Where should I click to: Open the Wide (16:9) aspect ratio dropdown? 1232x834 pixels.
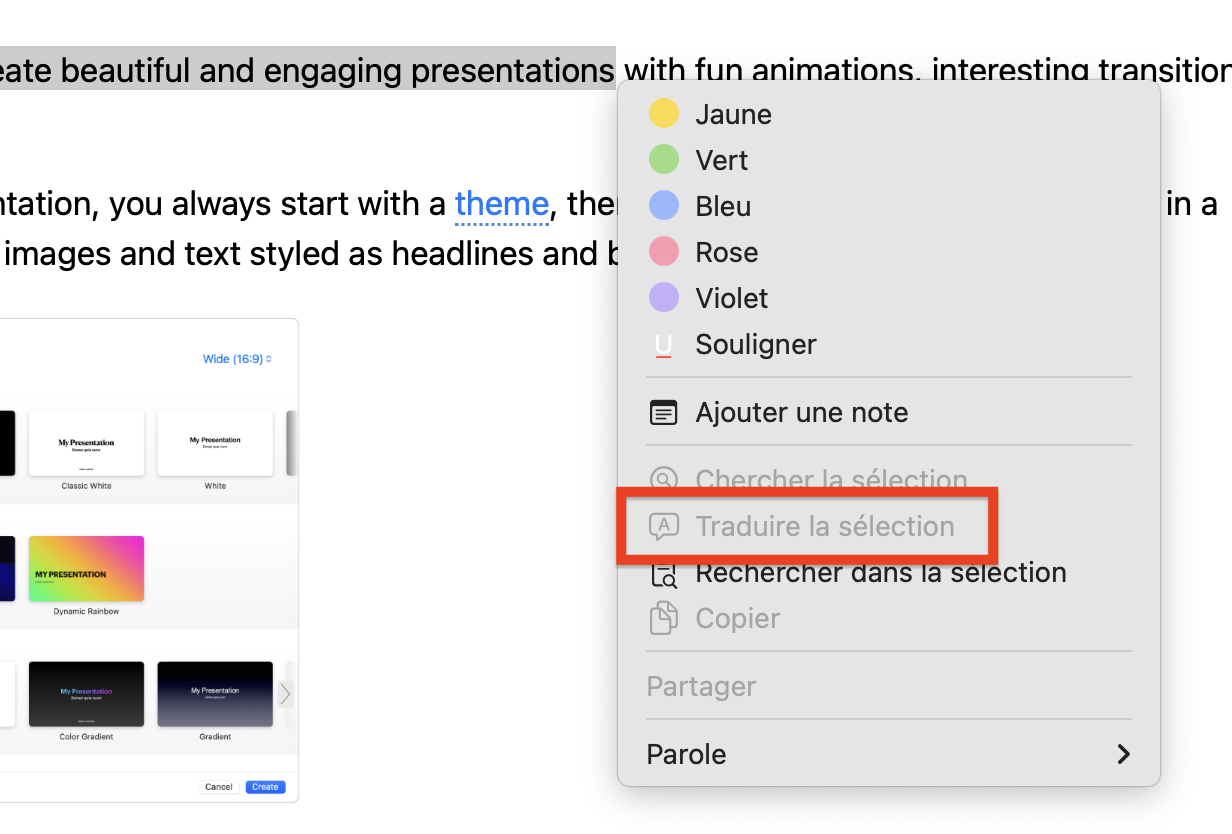pos(238,359)
